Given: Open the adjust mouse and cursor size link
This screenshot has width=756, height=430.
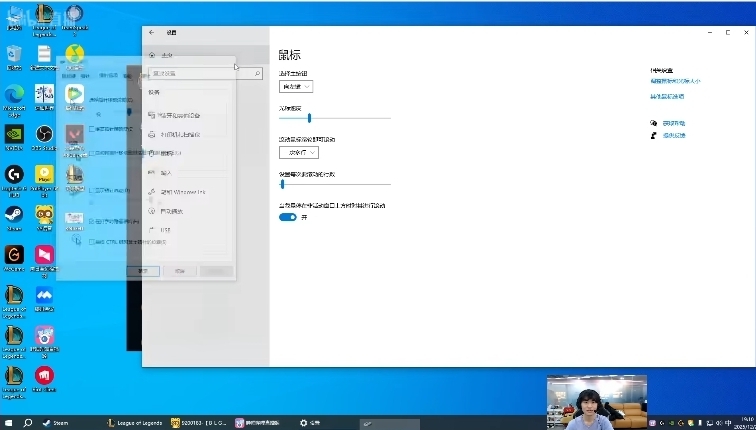Looking at the screenshot, I should pos(675,80).
